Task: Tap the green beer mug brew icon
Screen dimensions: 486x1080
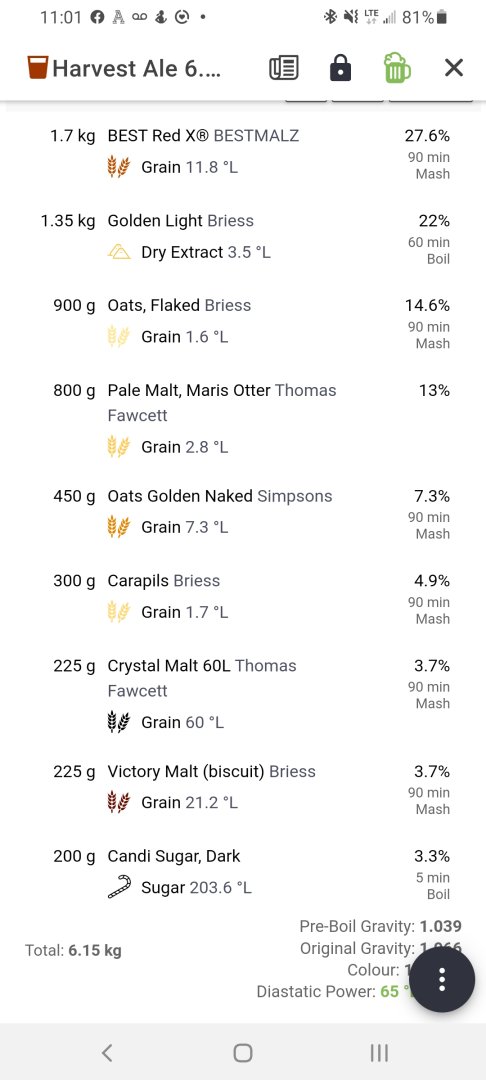Action: tap(397, 68)
